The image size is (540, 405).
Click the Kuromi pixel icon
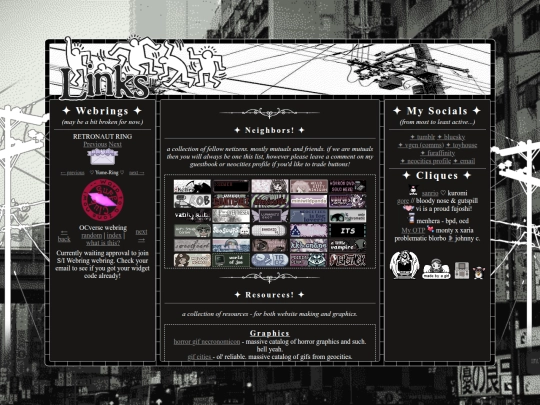413,190
